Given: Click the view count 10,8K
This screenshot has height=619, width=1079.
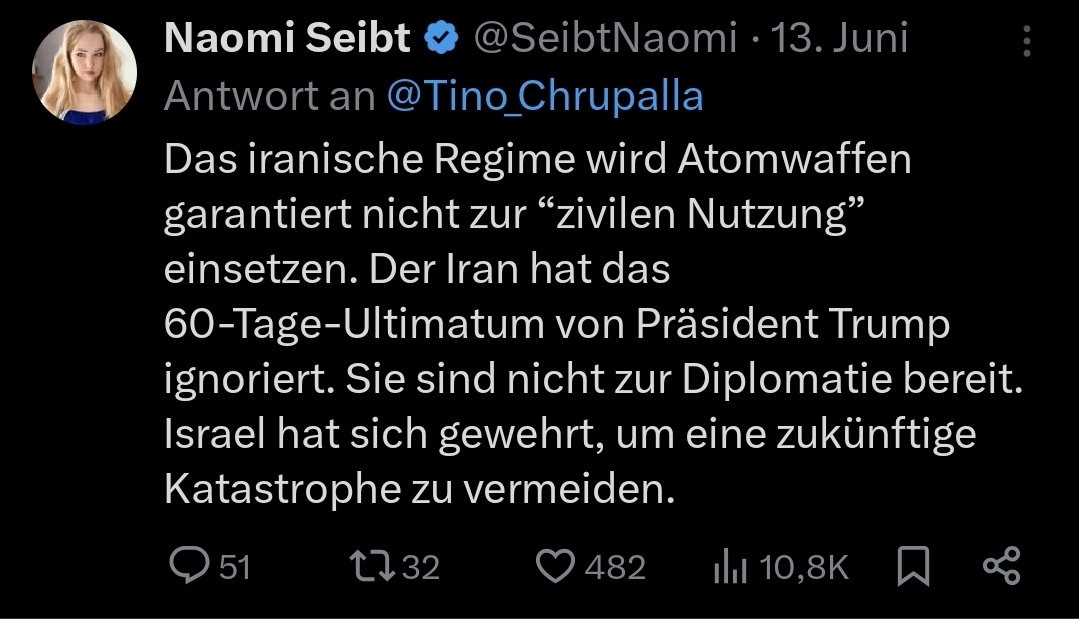Looking at the screenshot, I should click(x=804, y=568).
